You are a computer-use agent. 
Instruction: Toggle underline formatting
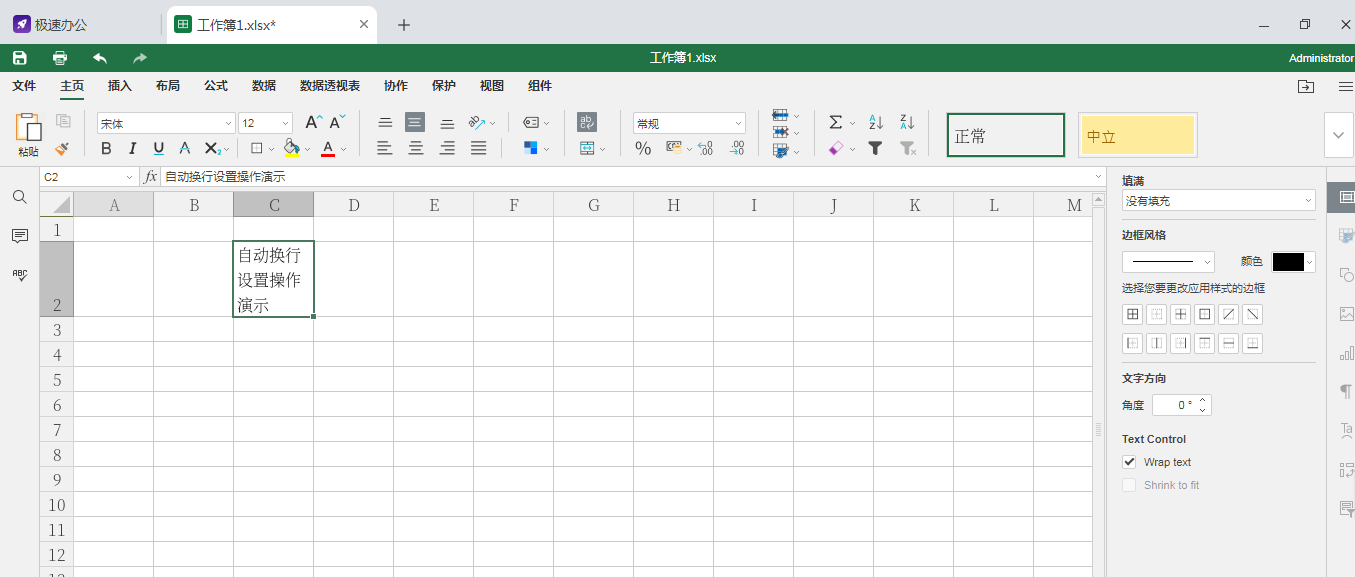tap(159, 148)
